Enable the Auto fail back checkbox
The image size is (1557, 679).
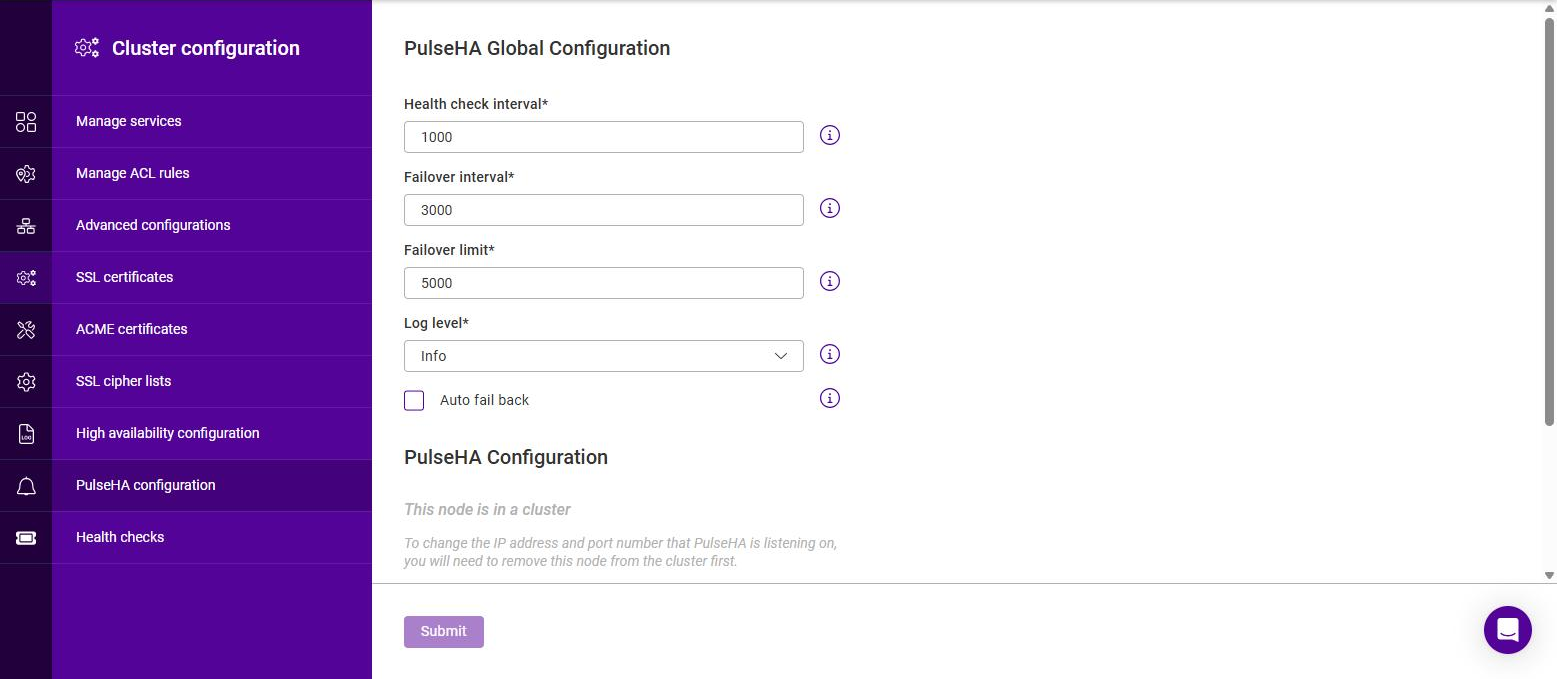(414, 400)
